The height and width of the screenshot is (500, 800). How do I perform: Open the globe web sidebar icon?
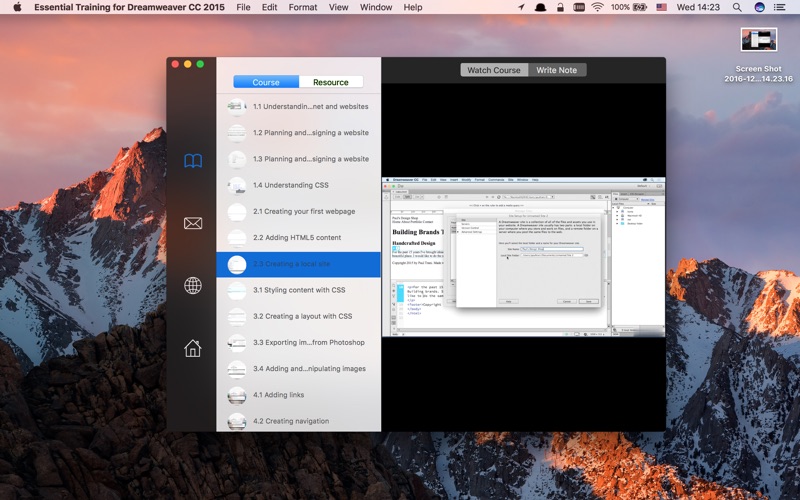(x=193, y=285)
